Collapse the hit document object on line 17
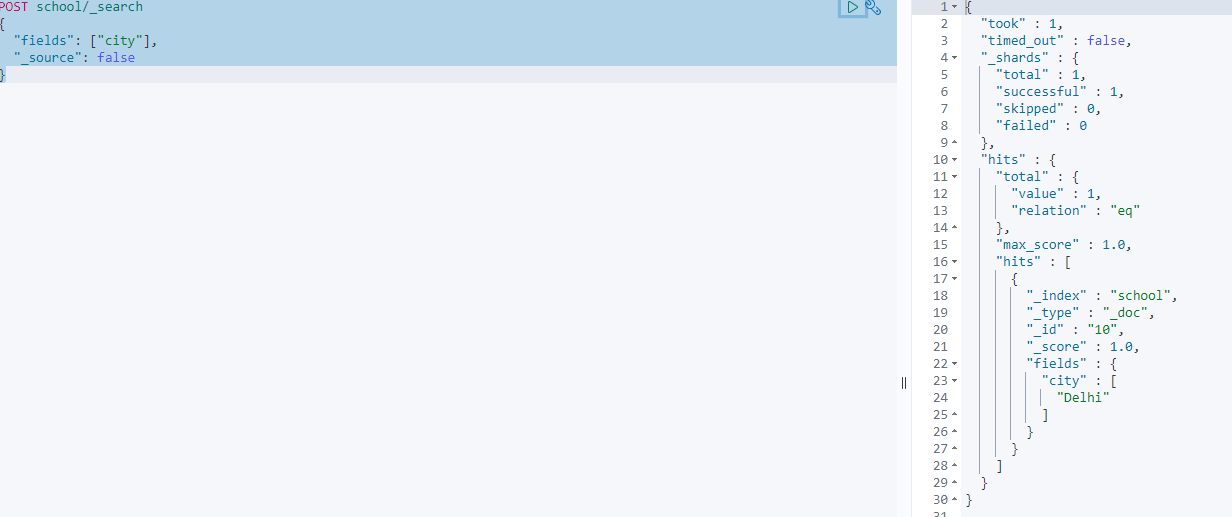Screen dimensions: 1232x517 (x=955, y=279)
